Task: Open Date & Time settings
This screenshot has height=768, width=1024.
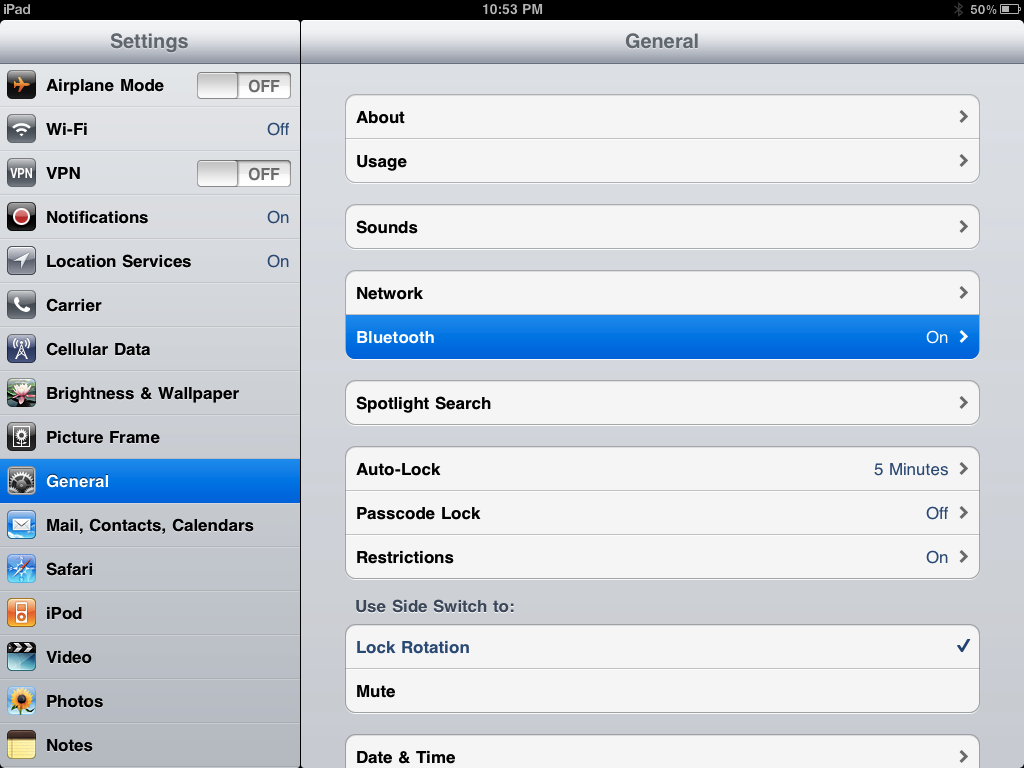Action: tap(662, 757)
